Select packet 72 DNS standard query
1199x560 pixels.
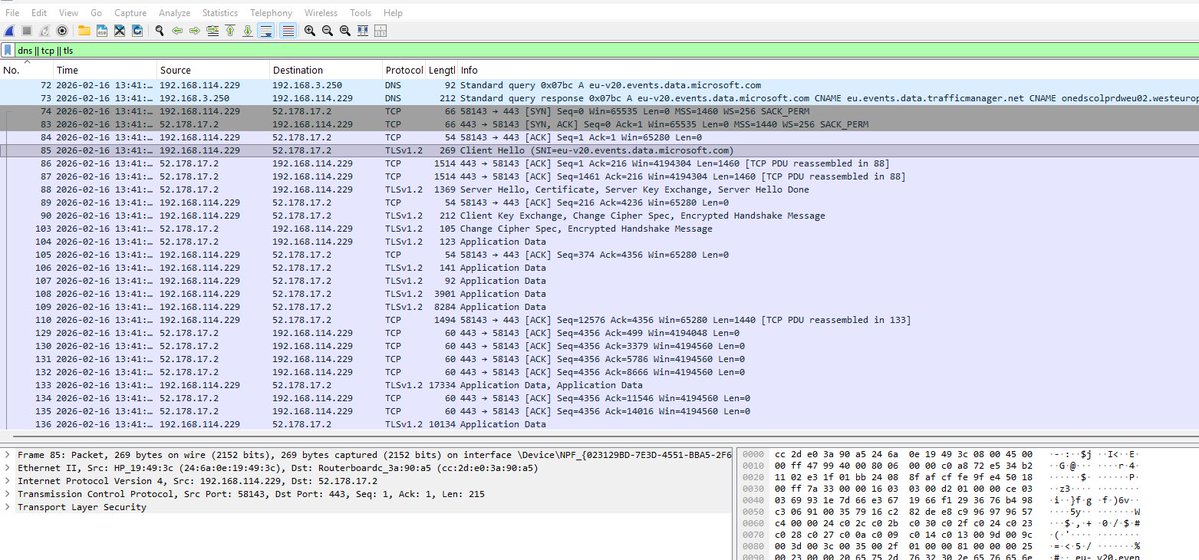point(600,85)
